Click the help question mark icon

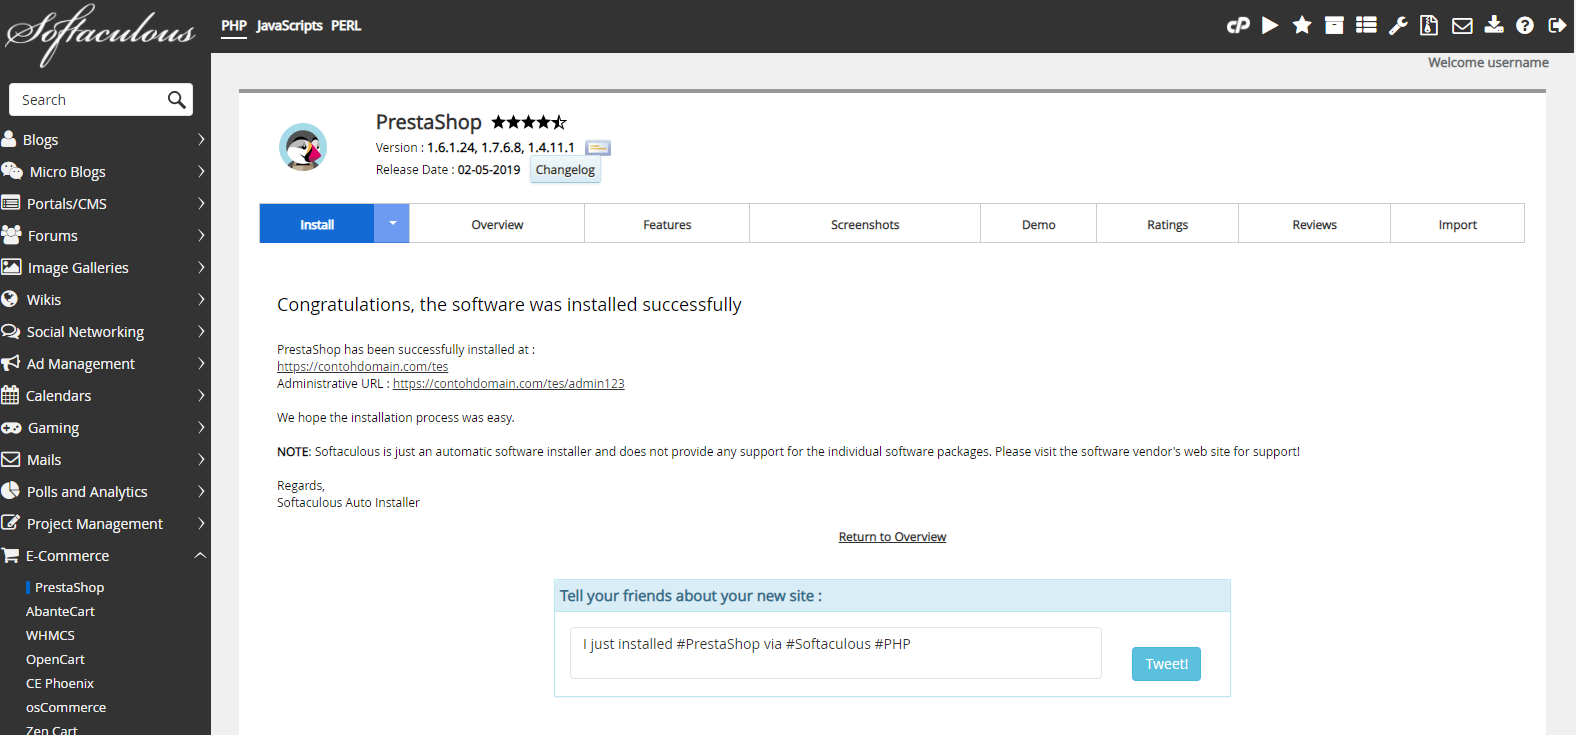[x=1525, y=25]
